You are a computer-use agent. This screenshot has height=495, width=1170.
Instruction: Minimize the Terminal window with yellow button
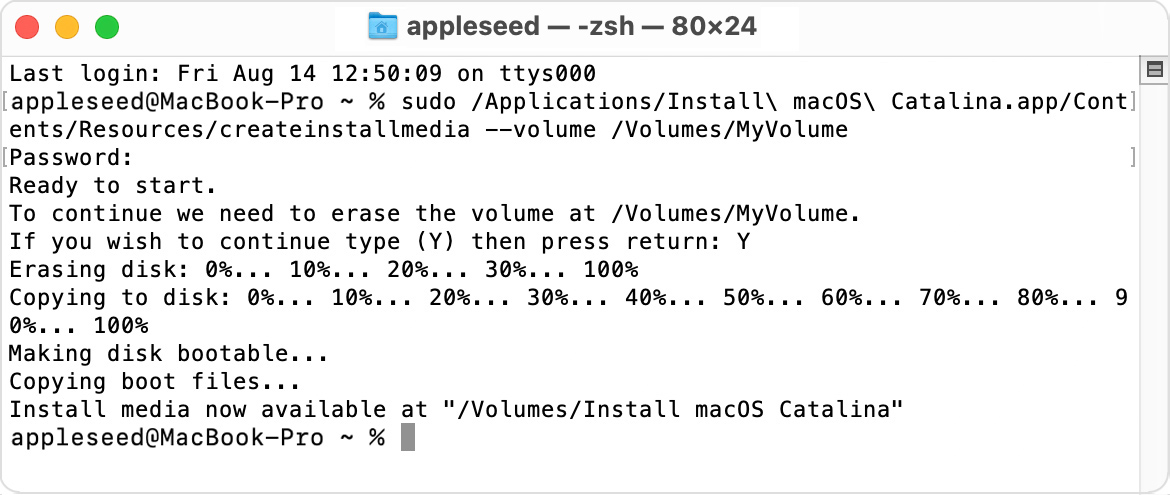click(x=67, y=27)
